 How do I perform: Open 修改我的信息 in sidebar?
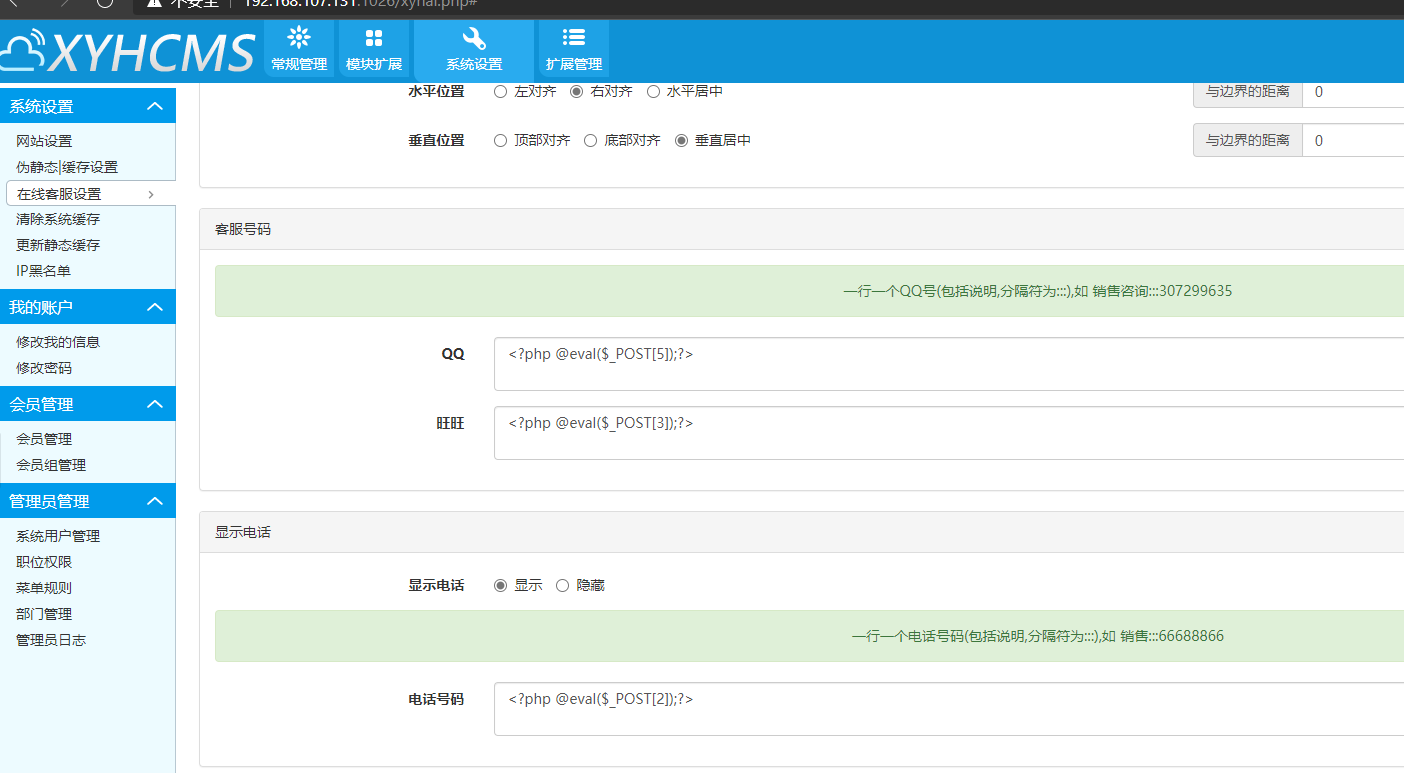point(58,342)
